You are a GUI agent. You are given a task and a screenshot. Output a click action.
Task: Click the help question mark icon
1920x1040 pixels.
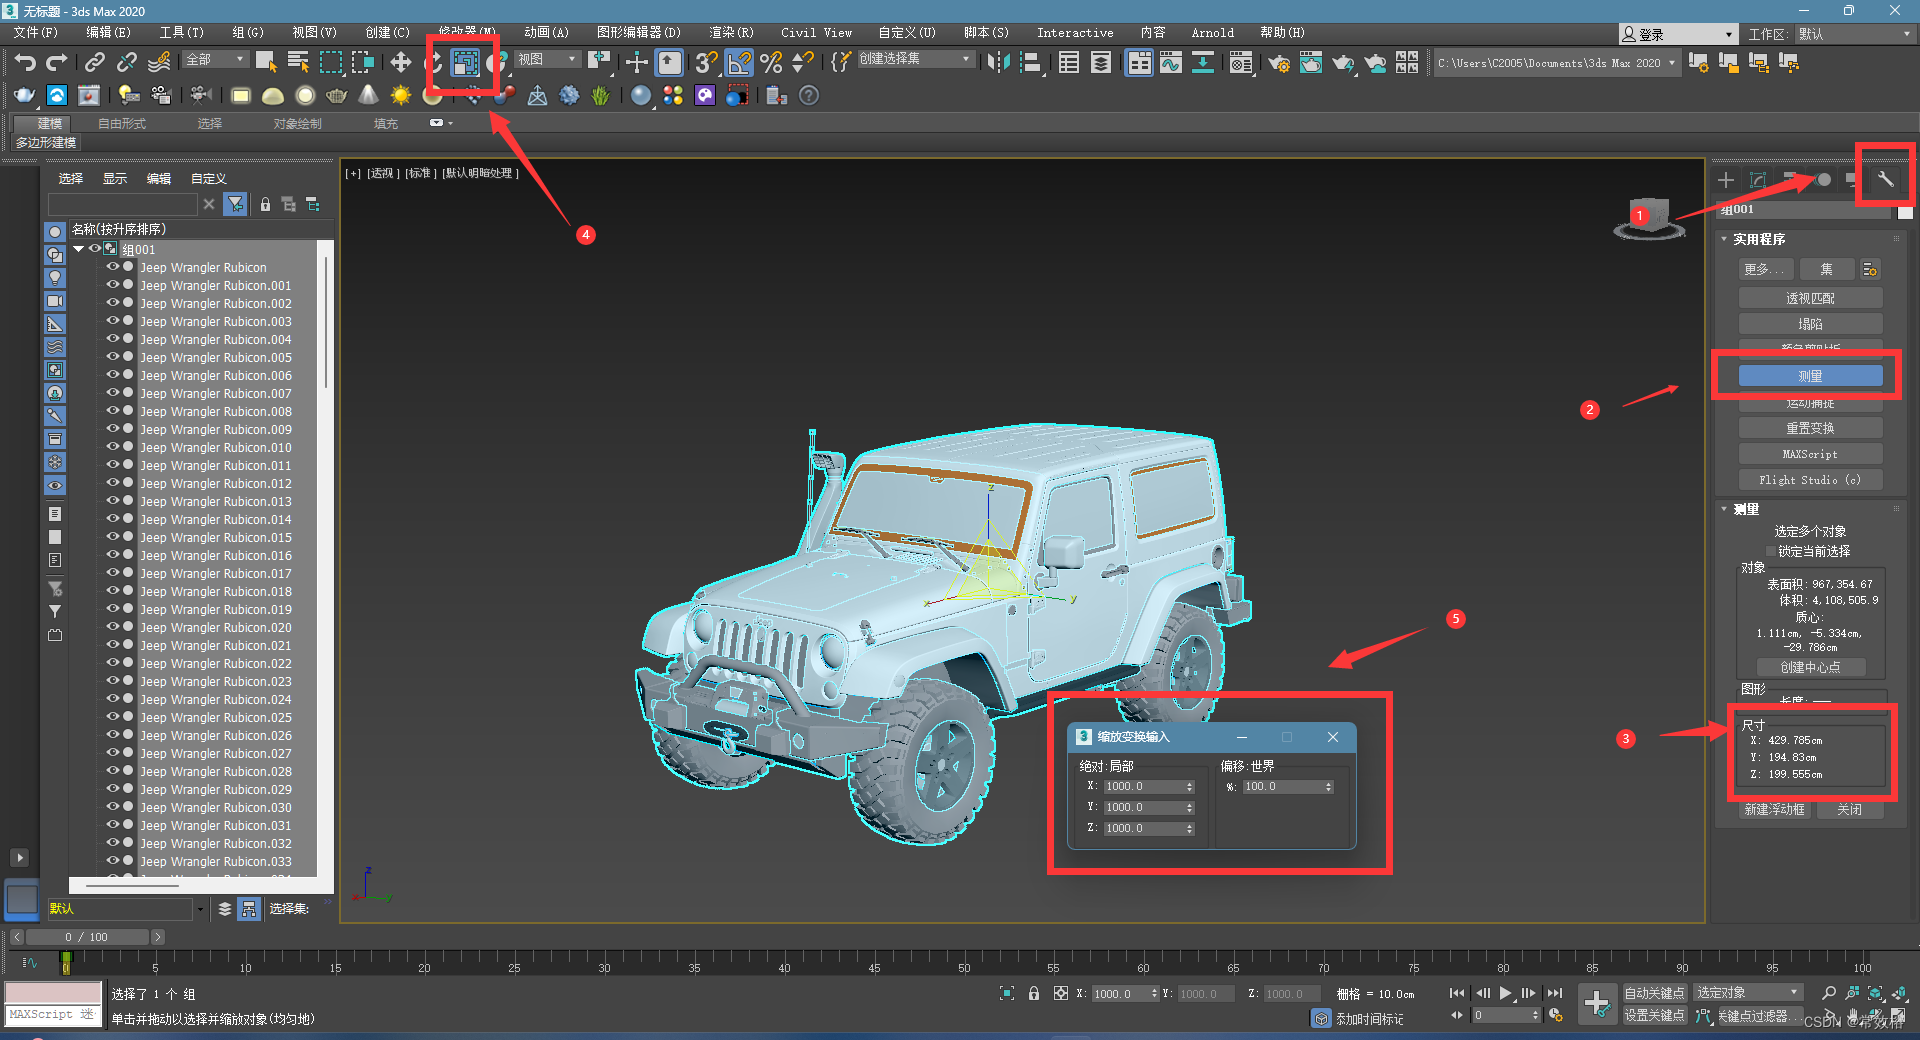(x=809, y=96)
